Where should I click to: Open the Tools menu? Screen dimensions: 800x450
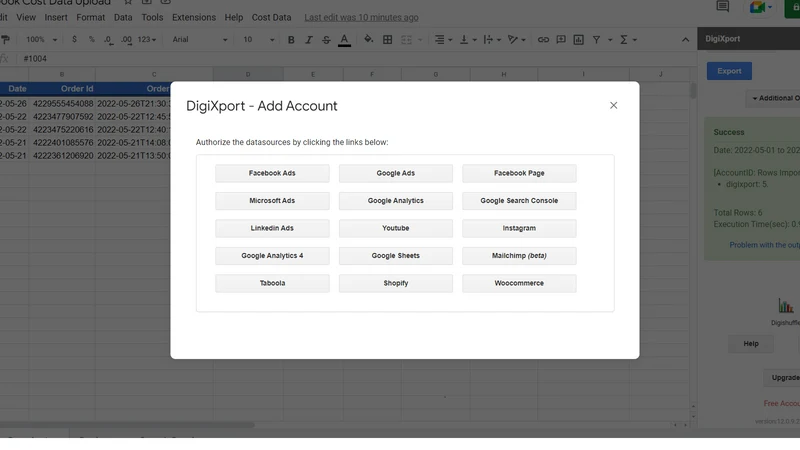[152, 17]
